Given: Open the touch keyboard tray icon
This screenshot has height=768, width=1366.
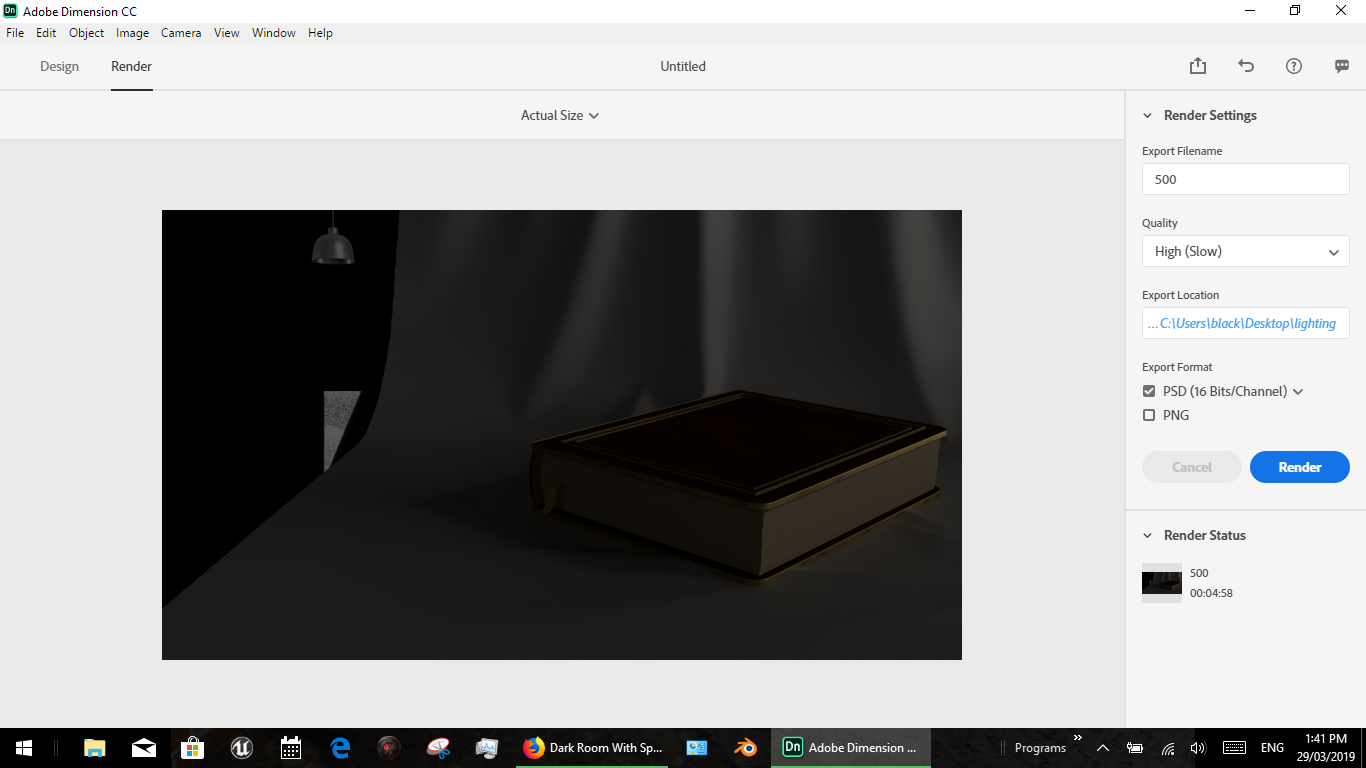Looking at the screenshot, I should click(x=1234, y=747).
